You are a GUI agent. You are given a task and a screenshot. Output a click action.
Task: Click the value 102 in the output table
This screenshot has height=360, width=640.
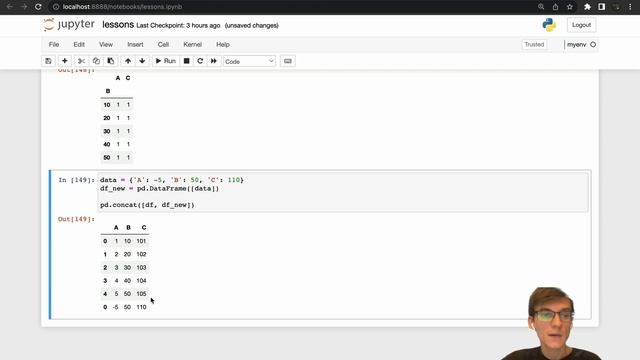click(x=141, y=254)
